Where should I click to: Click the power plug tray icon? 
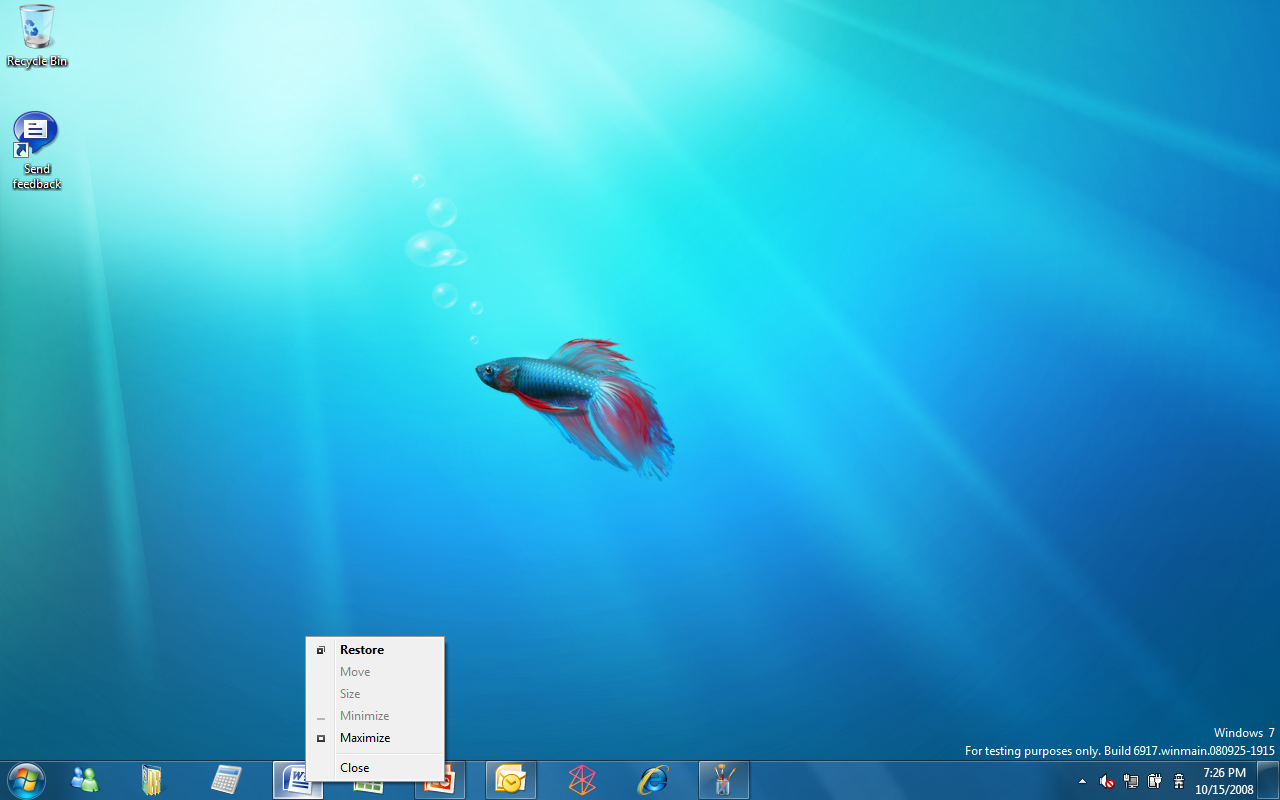(x=1155, y=781)
